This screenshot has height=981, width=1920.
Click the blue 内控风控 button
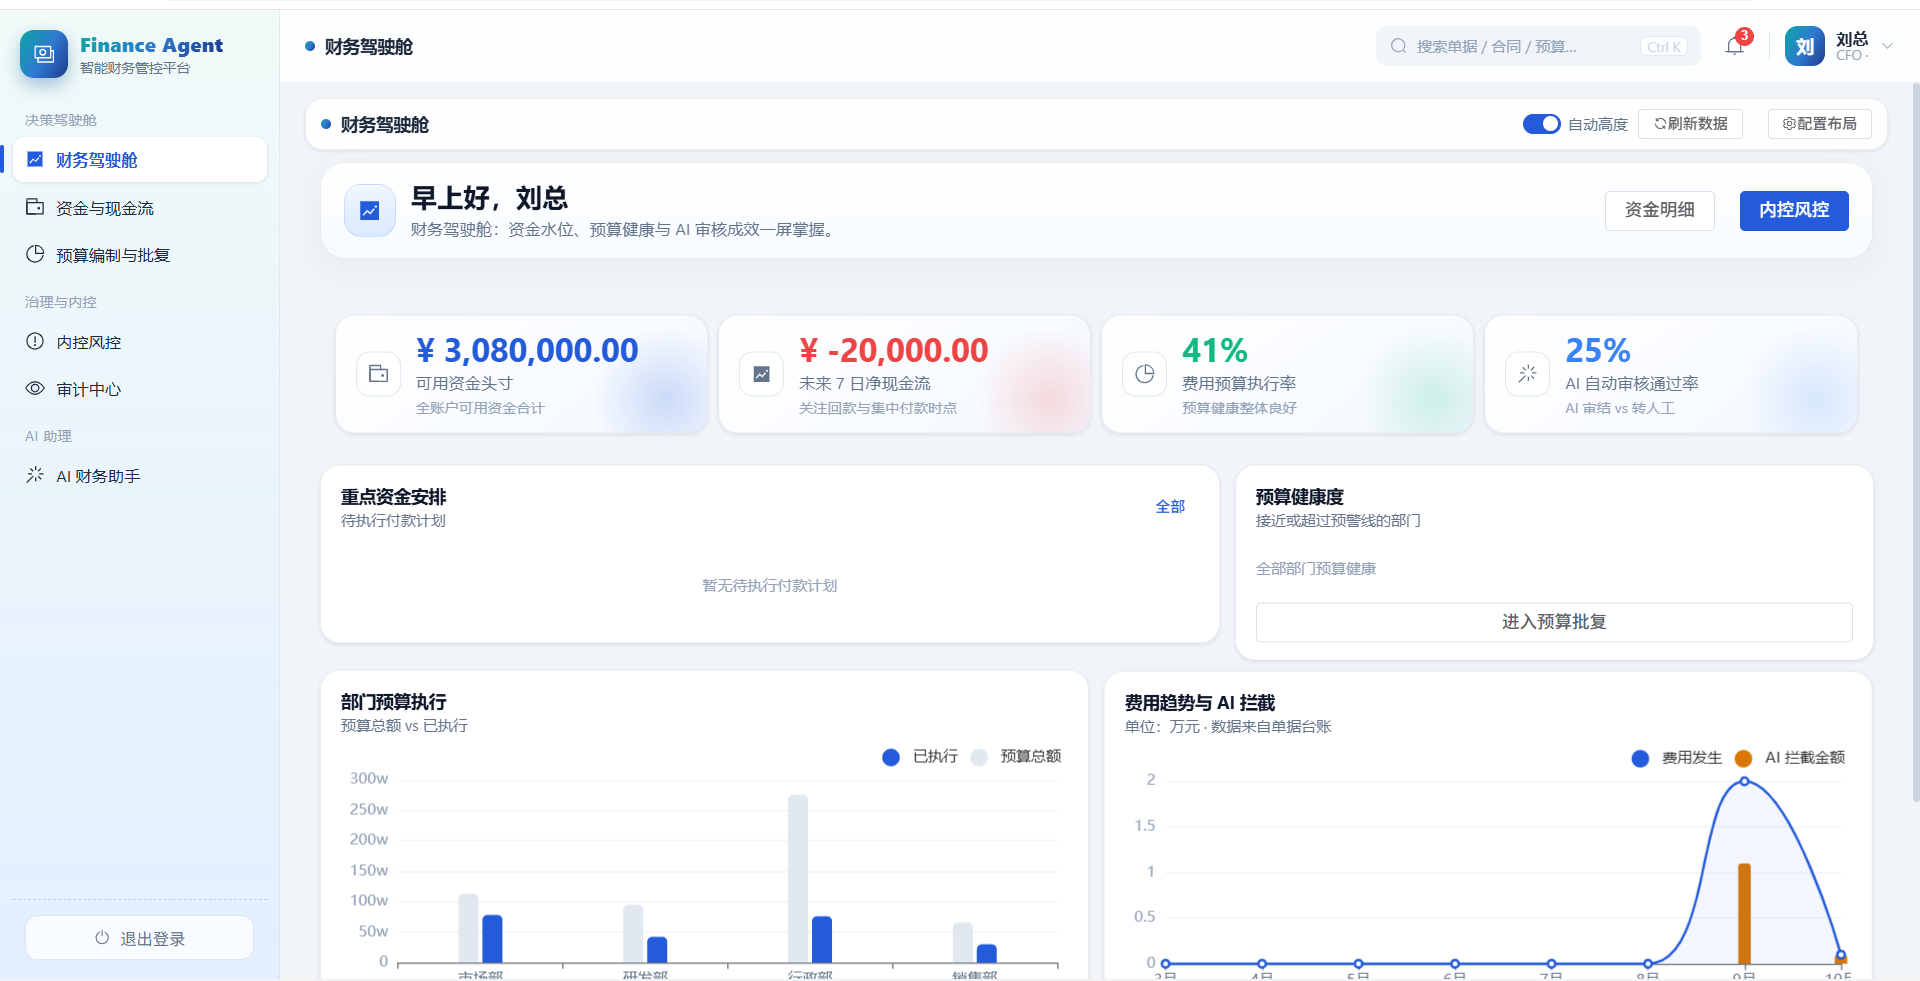(x=1794, y=211)
